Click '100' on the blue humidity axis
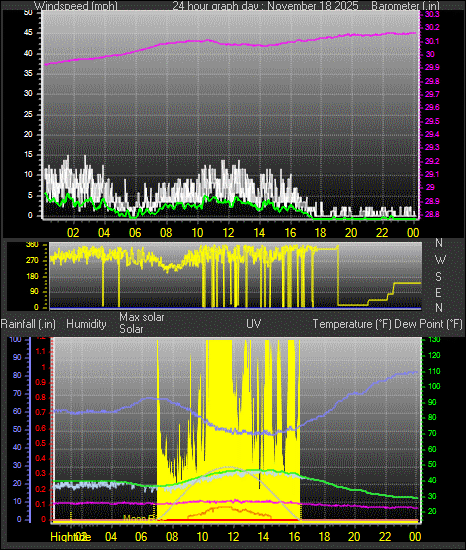This screenshot has height=550, width=466. tap(15, 339)
